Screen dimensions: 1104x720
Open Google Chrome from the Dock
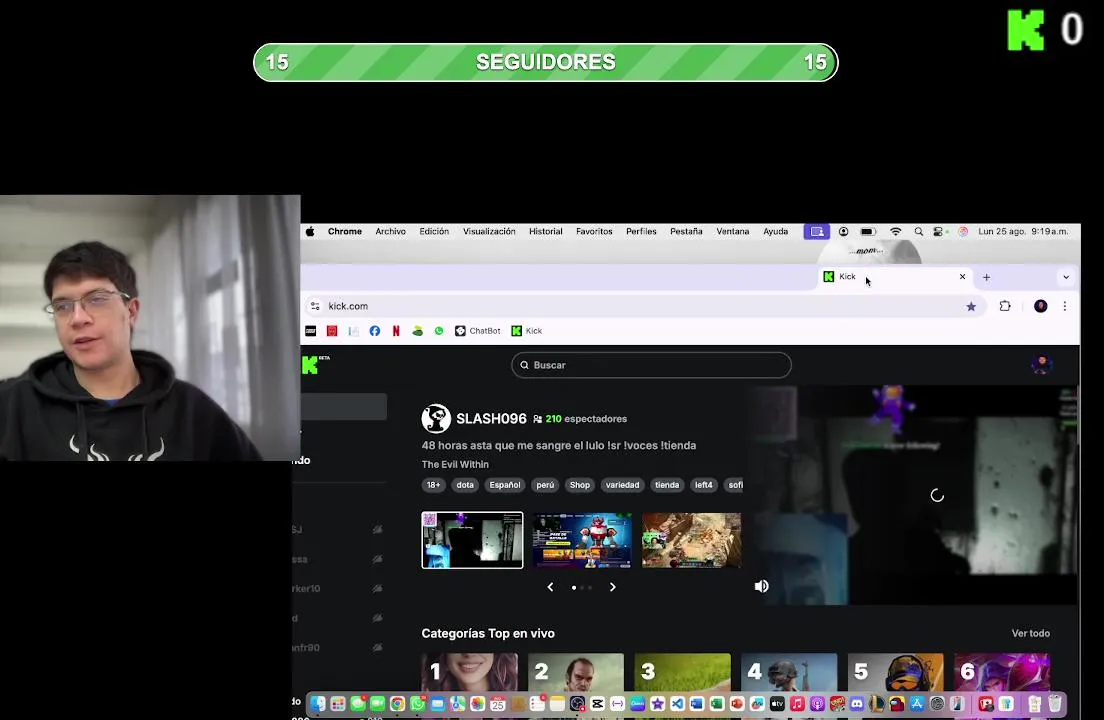click(398, 704)
